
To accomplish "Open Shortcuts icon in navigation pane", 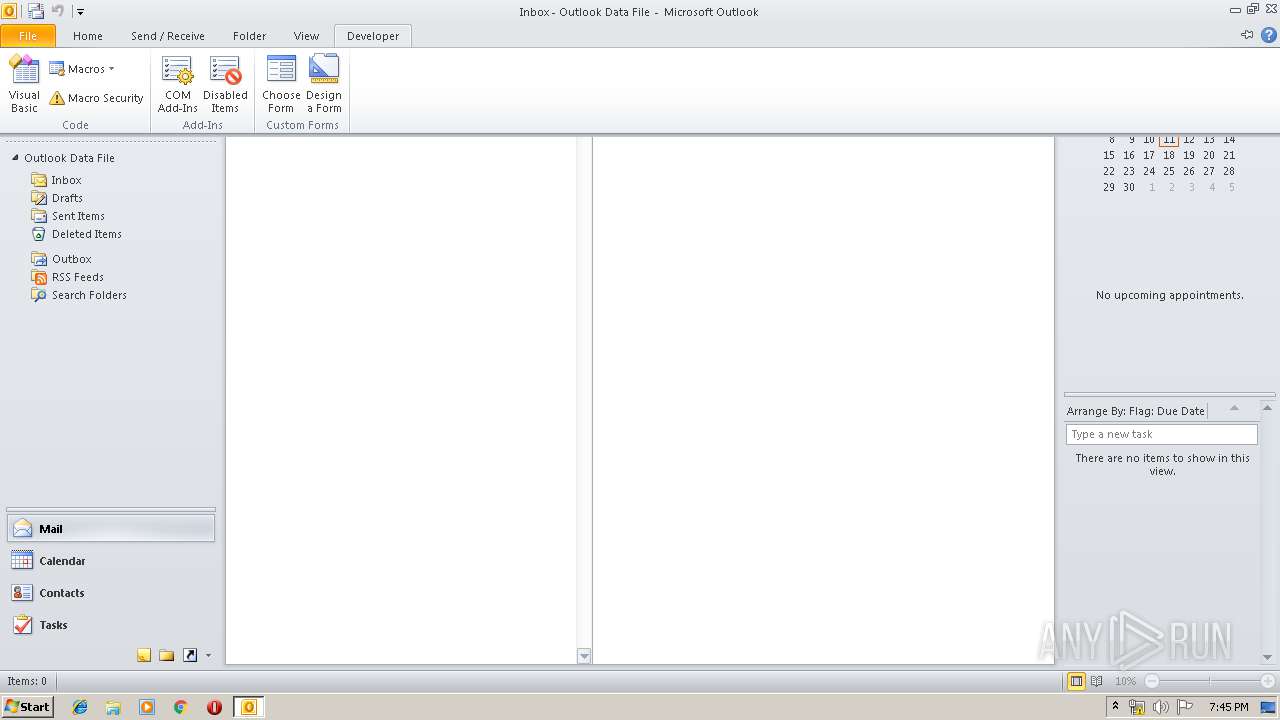I will pyautogui.click(x=190, y=655).
